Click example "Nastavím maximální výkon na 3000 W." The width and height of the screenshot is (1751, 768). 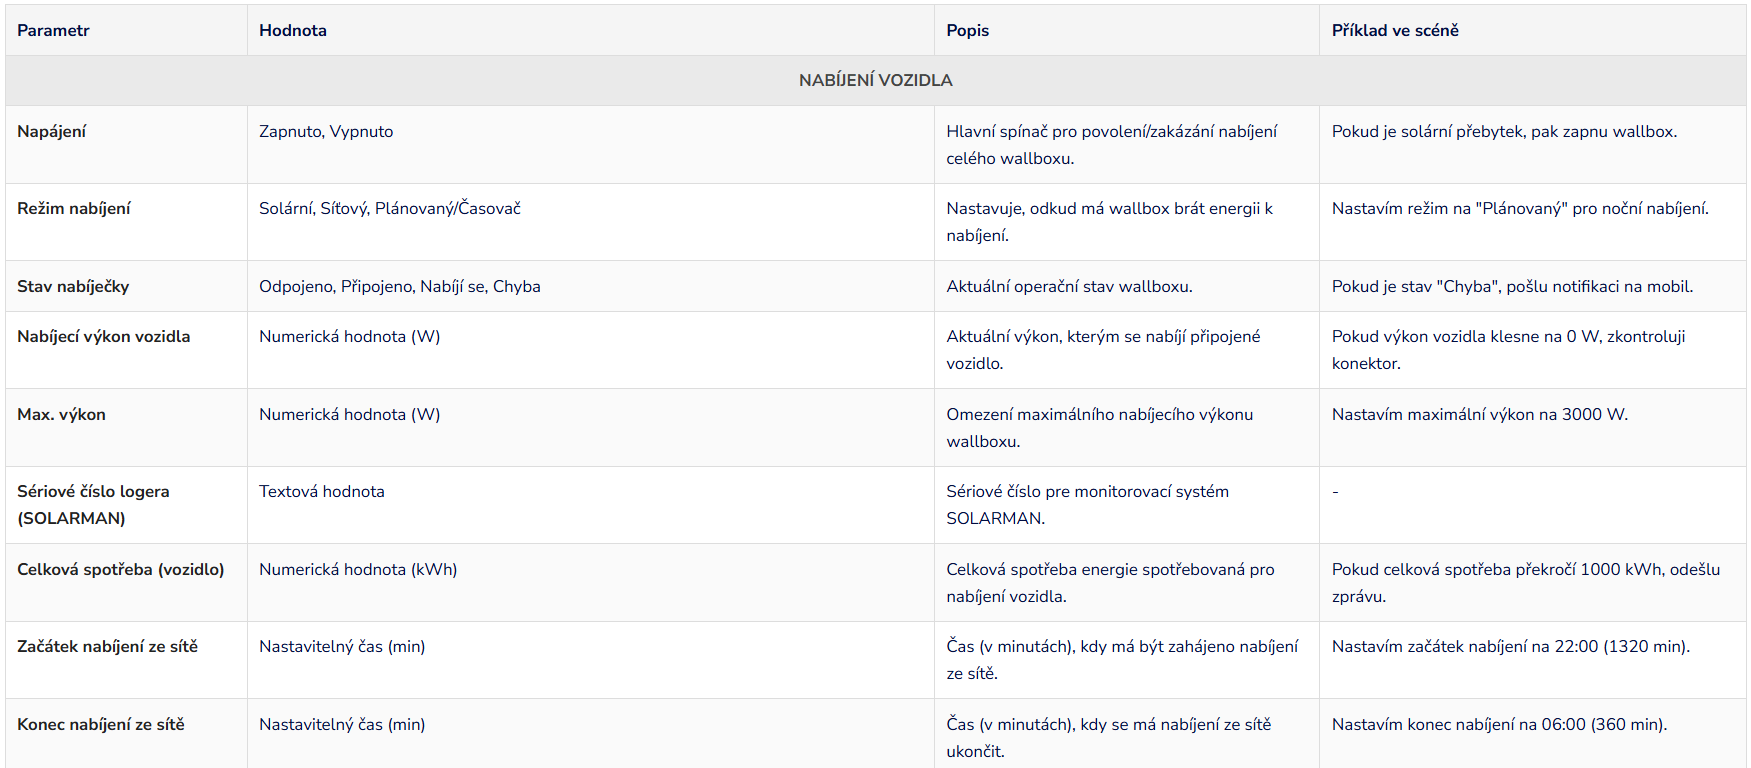[x=1479, y=414]
